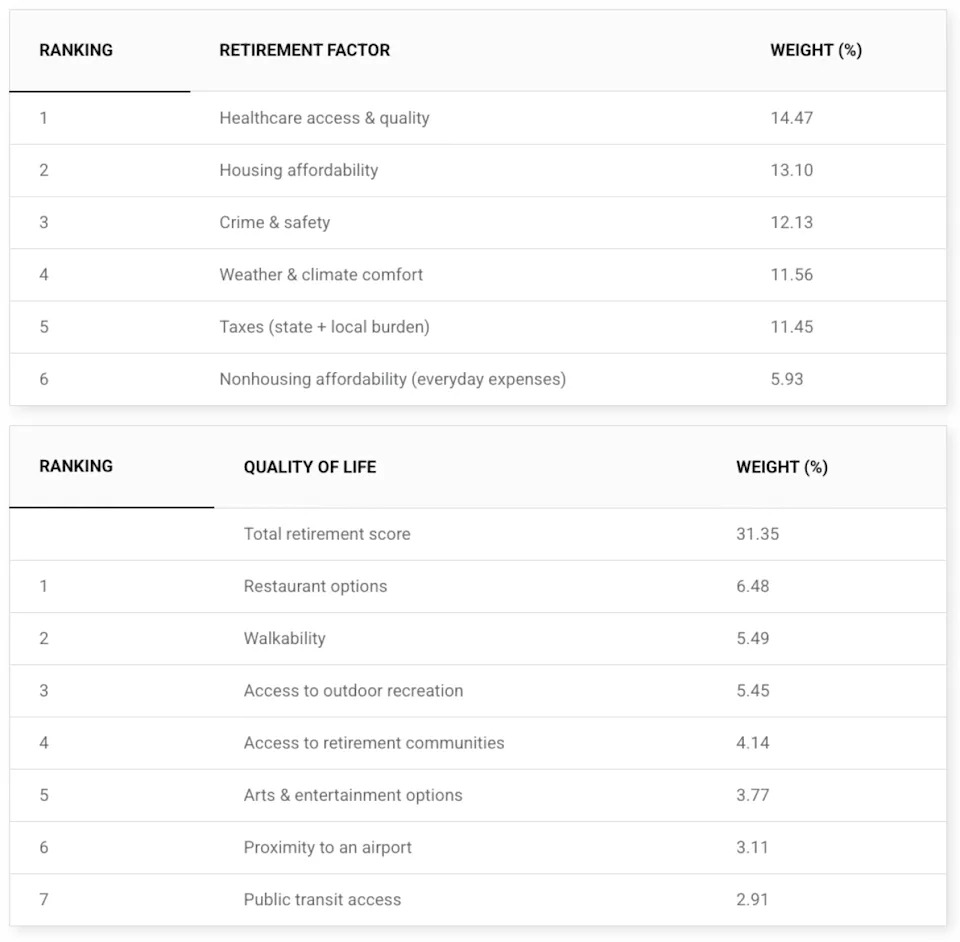Select the Total retirement score row
This screenshot has width=960, height=942.
point(327,534)
